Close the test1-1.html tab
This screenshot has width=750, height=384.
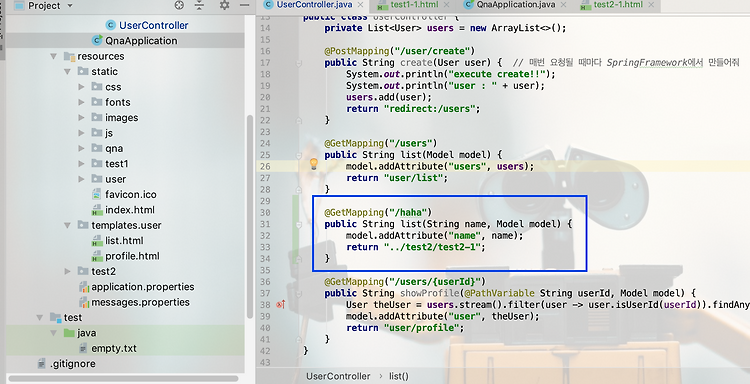(x=447, y=5)
